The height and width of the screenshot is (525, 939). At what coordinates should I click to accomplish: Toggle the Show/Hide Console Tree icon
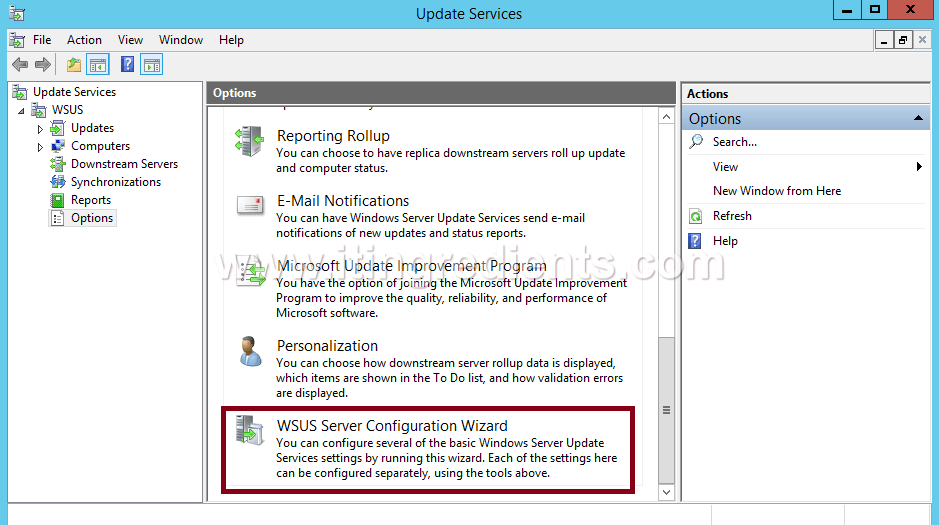click(98, 65)
